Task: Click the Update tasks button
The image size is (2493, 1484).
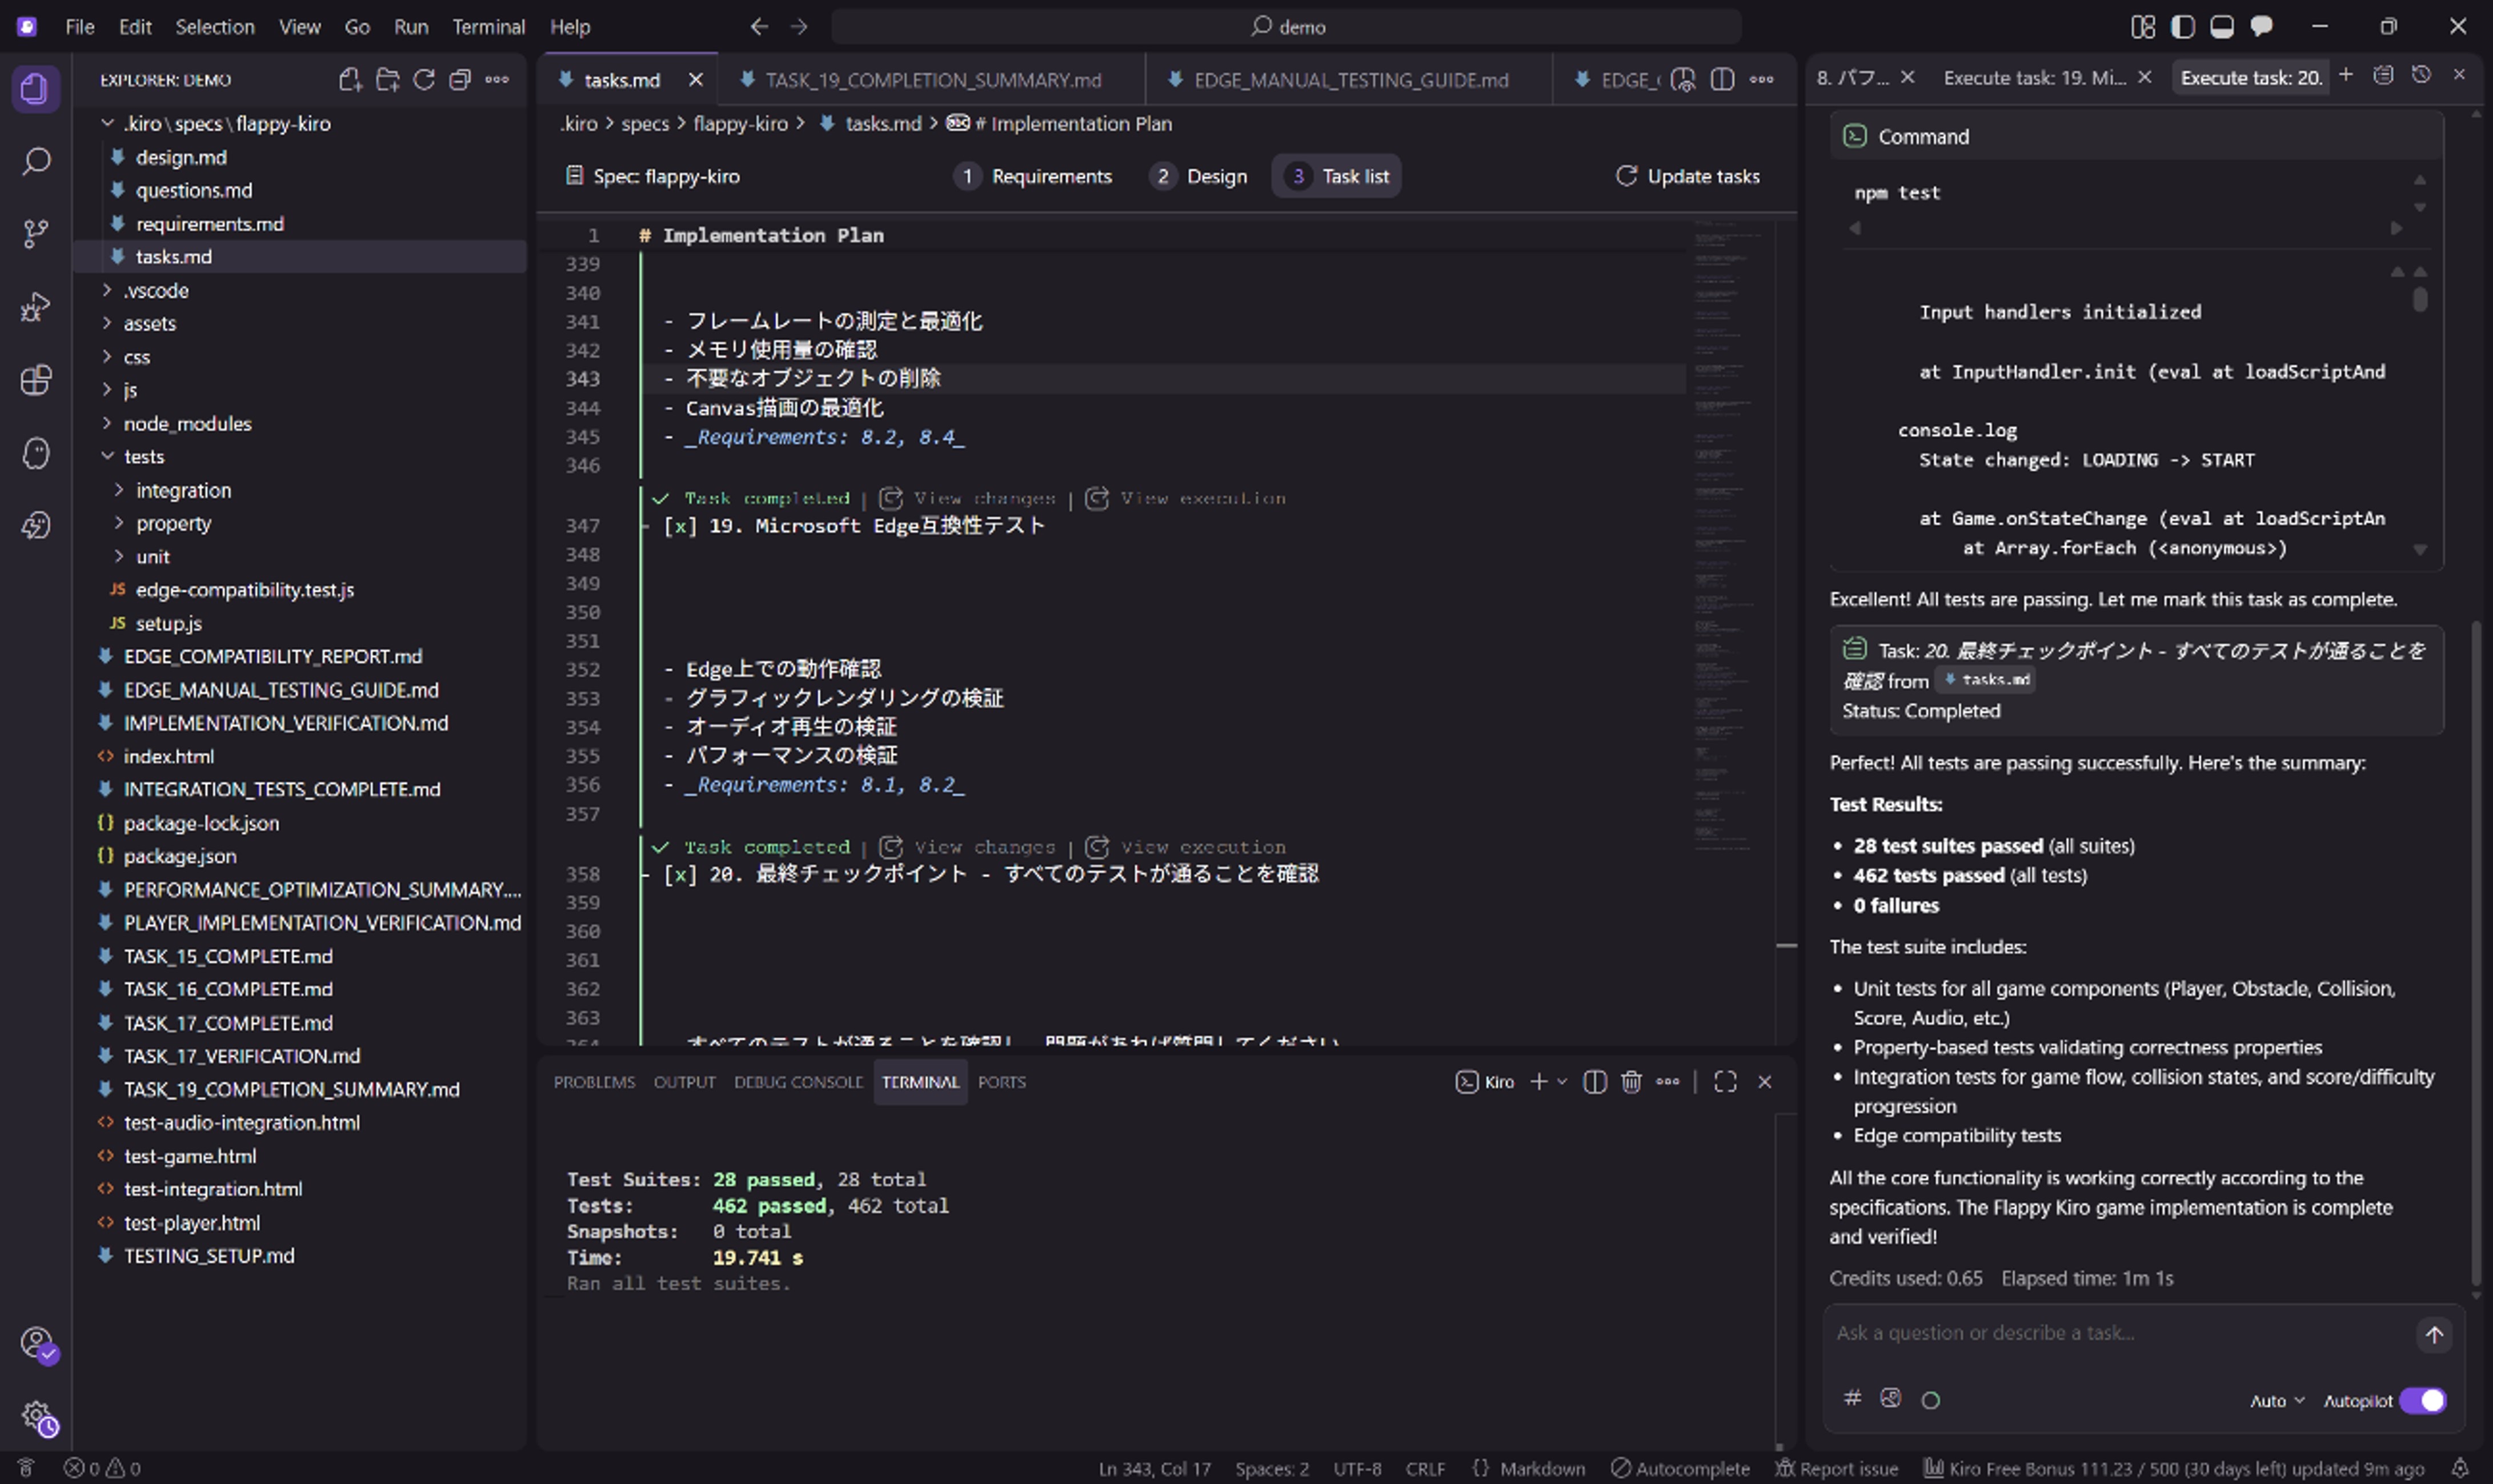Action: [1688, 176]
